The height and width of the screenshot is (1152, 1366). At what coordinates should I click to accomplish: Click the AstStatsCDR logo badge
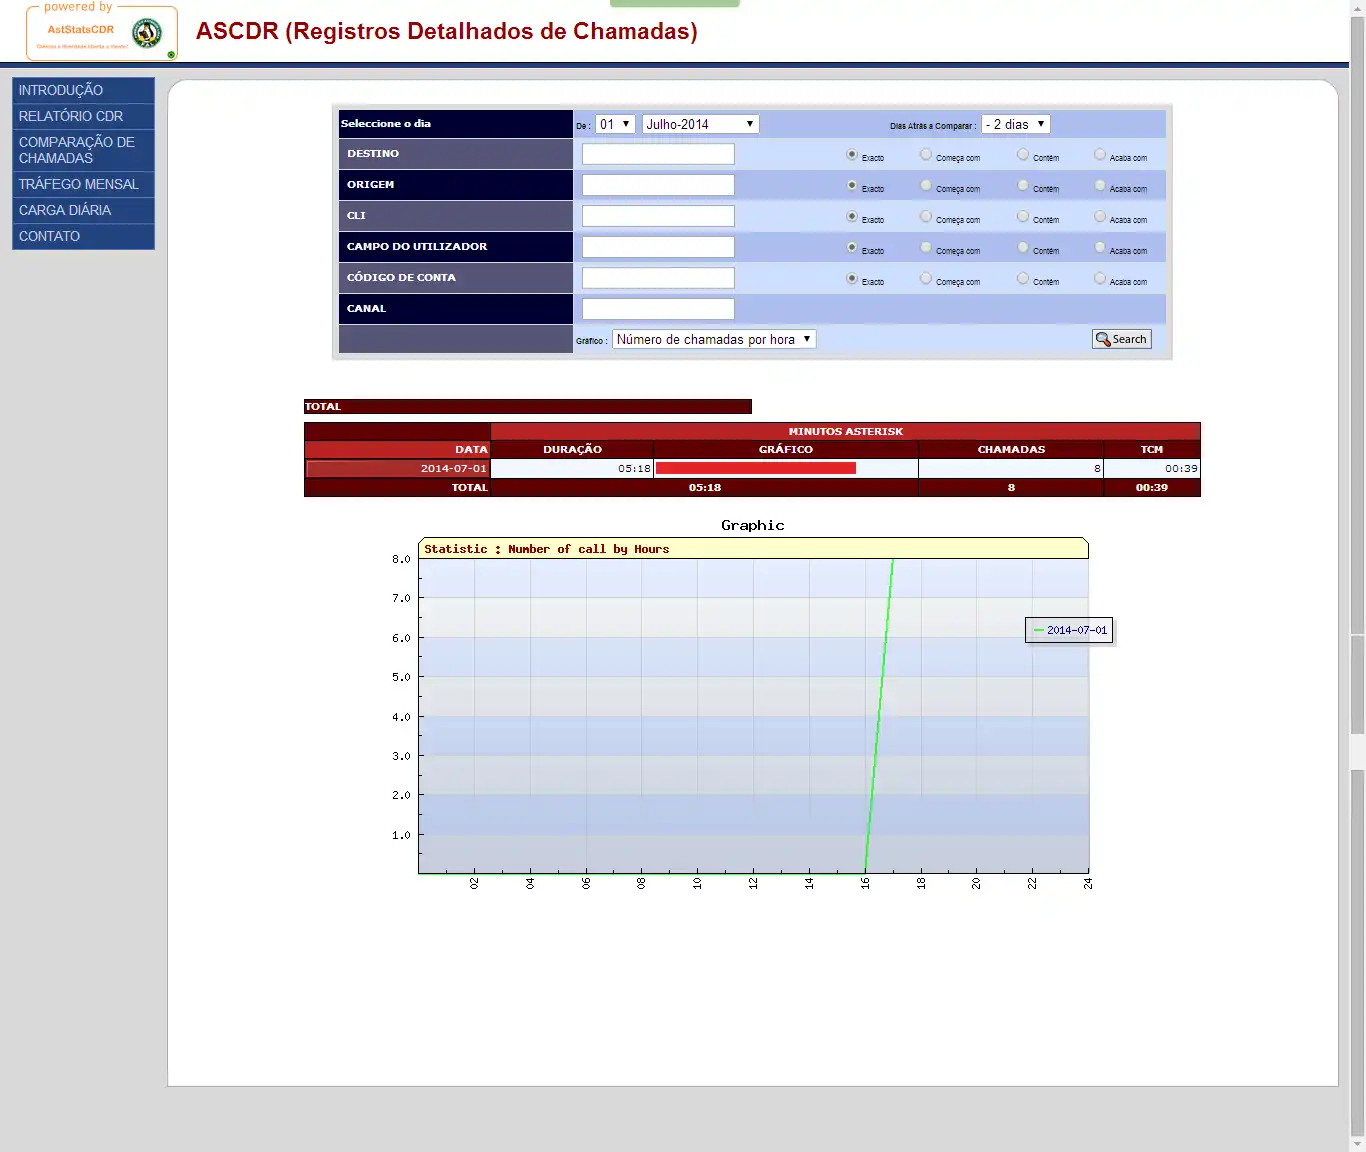[102, 33]
